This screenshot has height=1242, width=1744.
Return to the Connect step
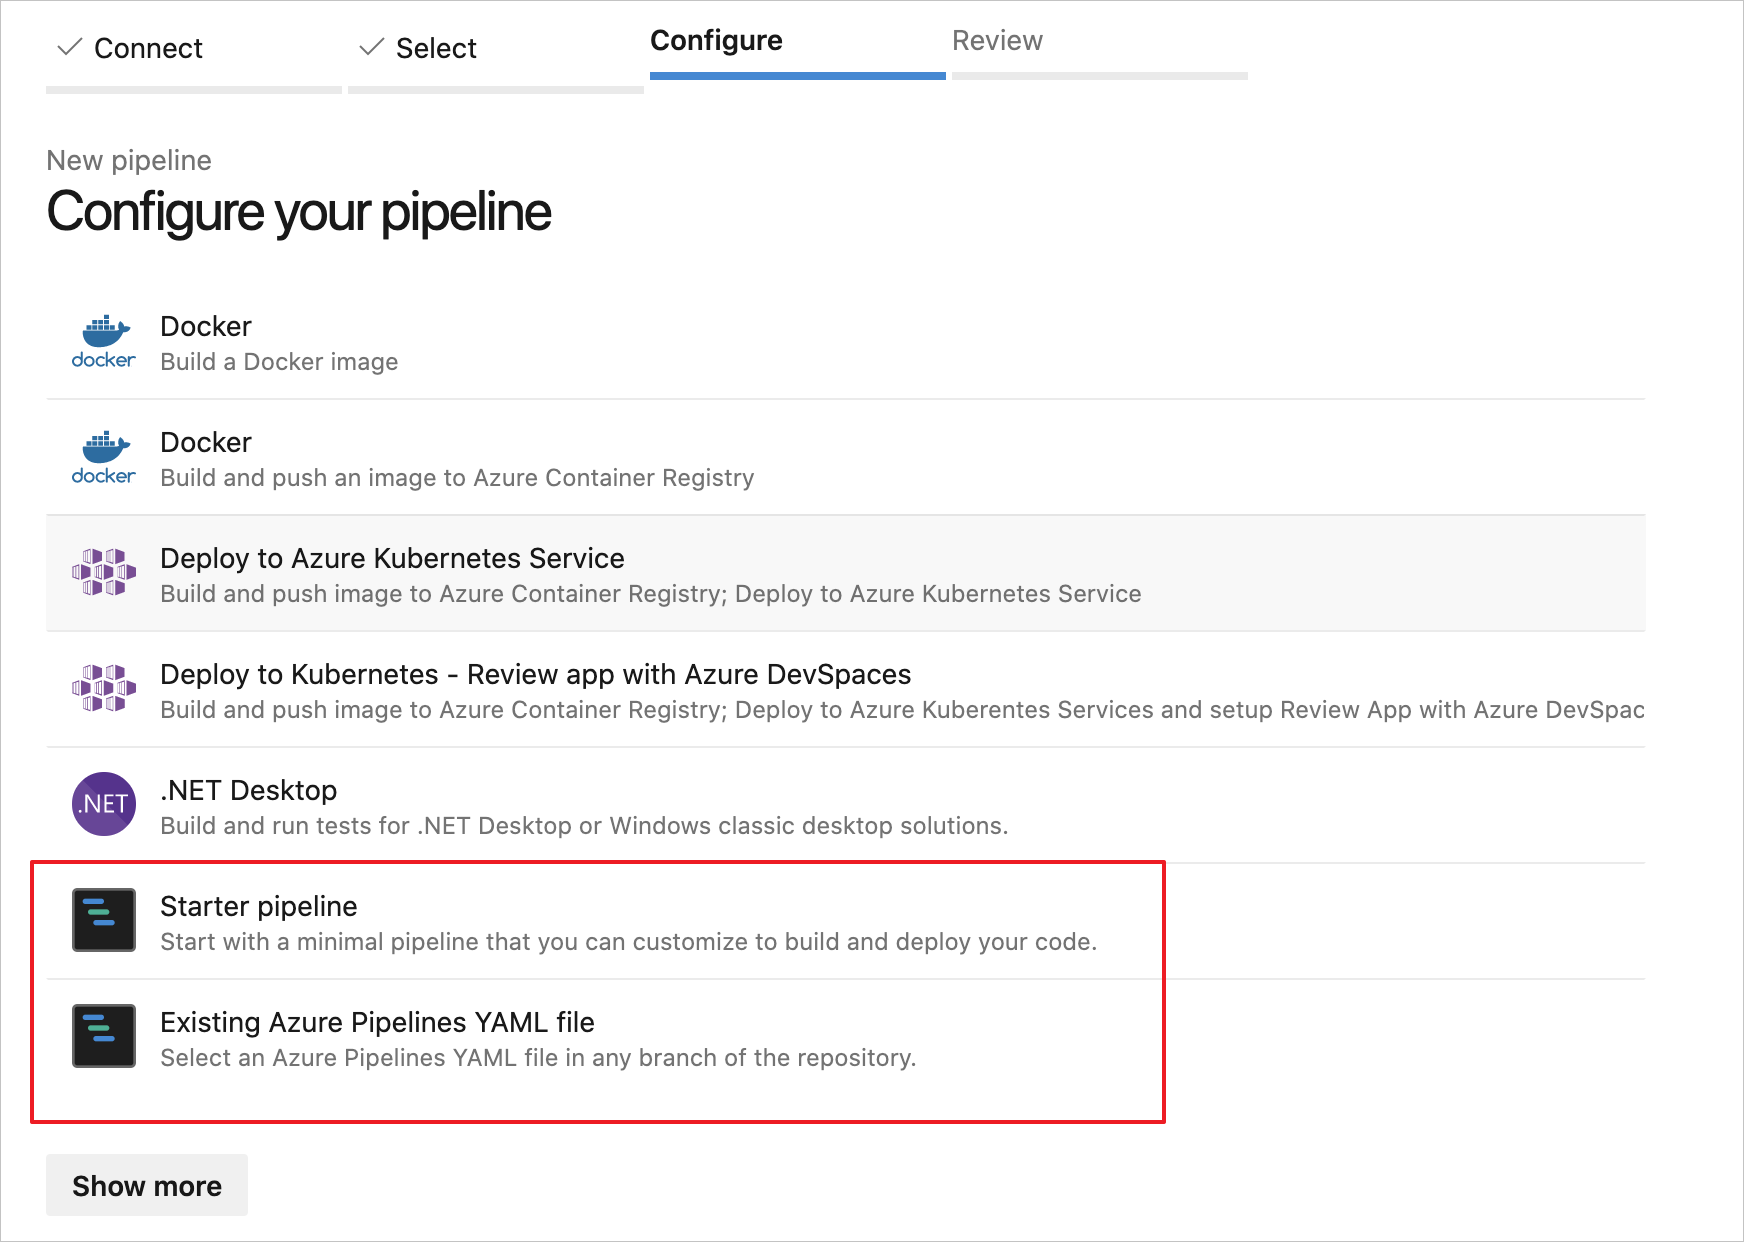[x=148, y=48]
